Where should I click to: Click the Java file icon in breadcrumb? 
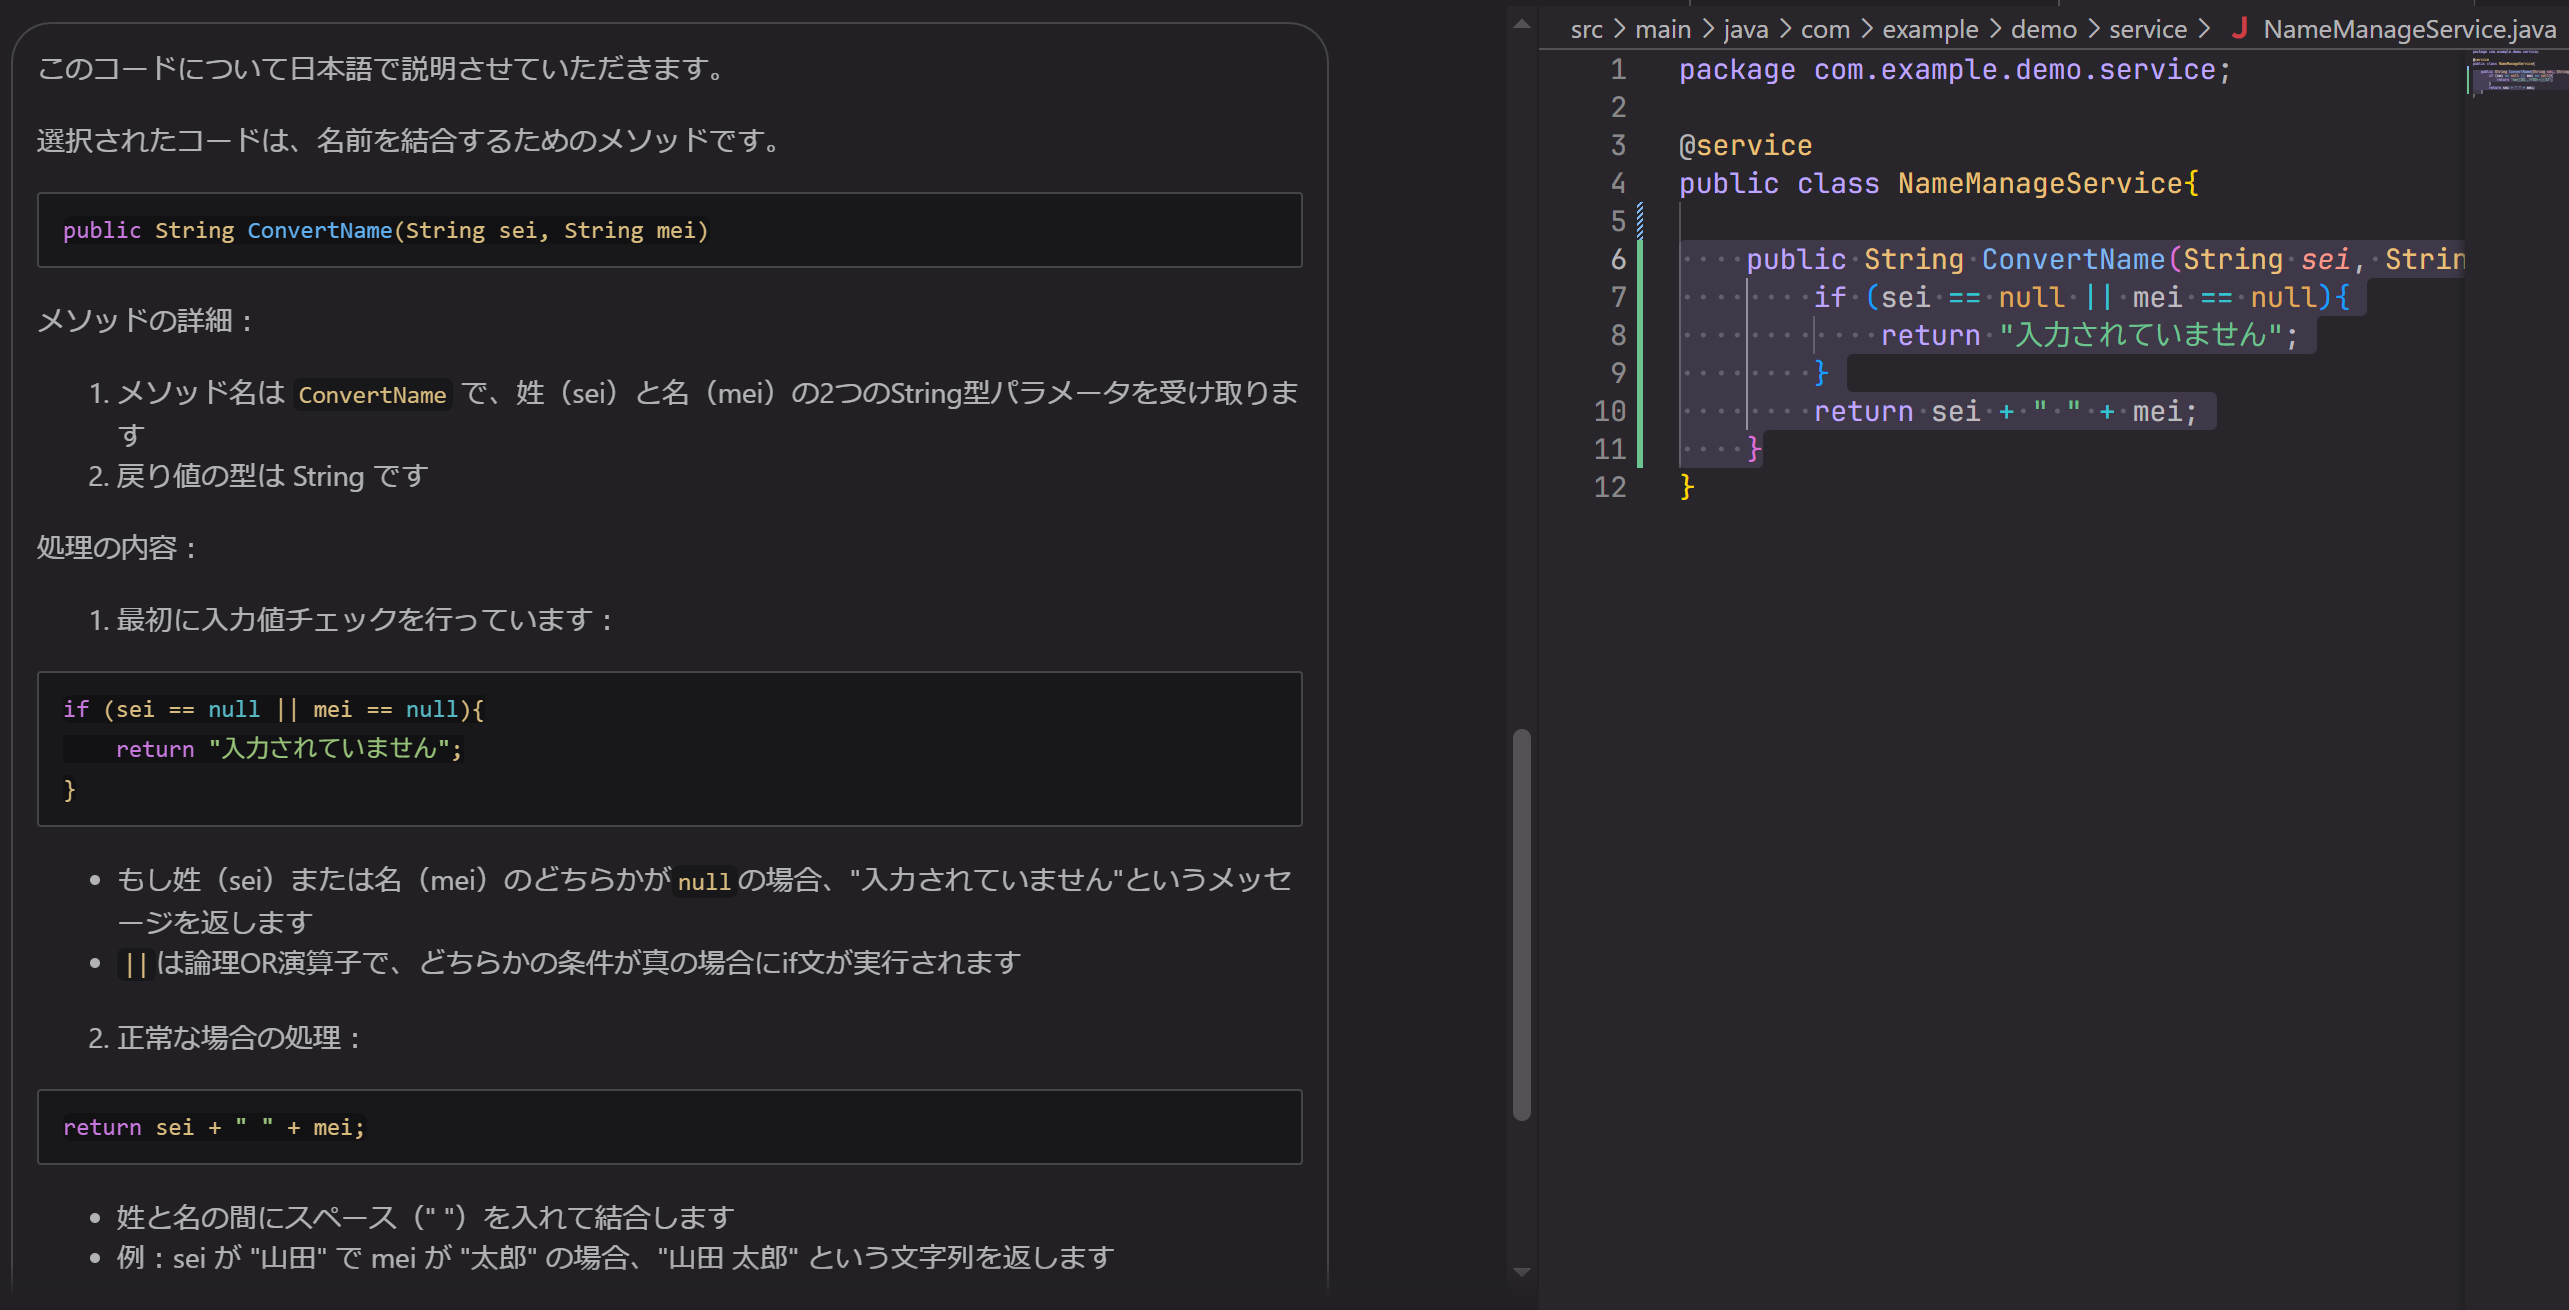2240,28
